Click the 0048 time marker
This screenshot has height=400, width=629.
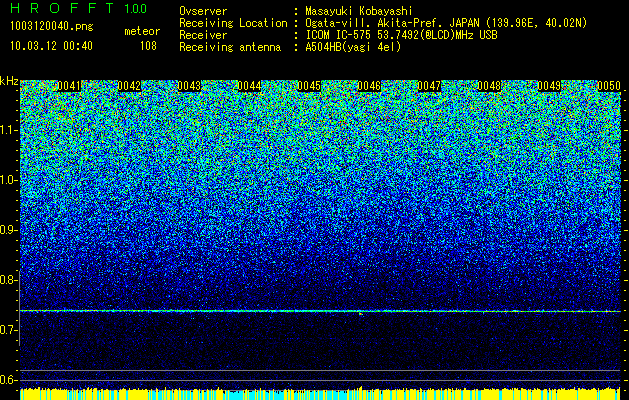point(489,86)
